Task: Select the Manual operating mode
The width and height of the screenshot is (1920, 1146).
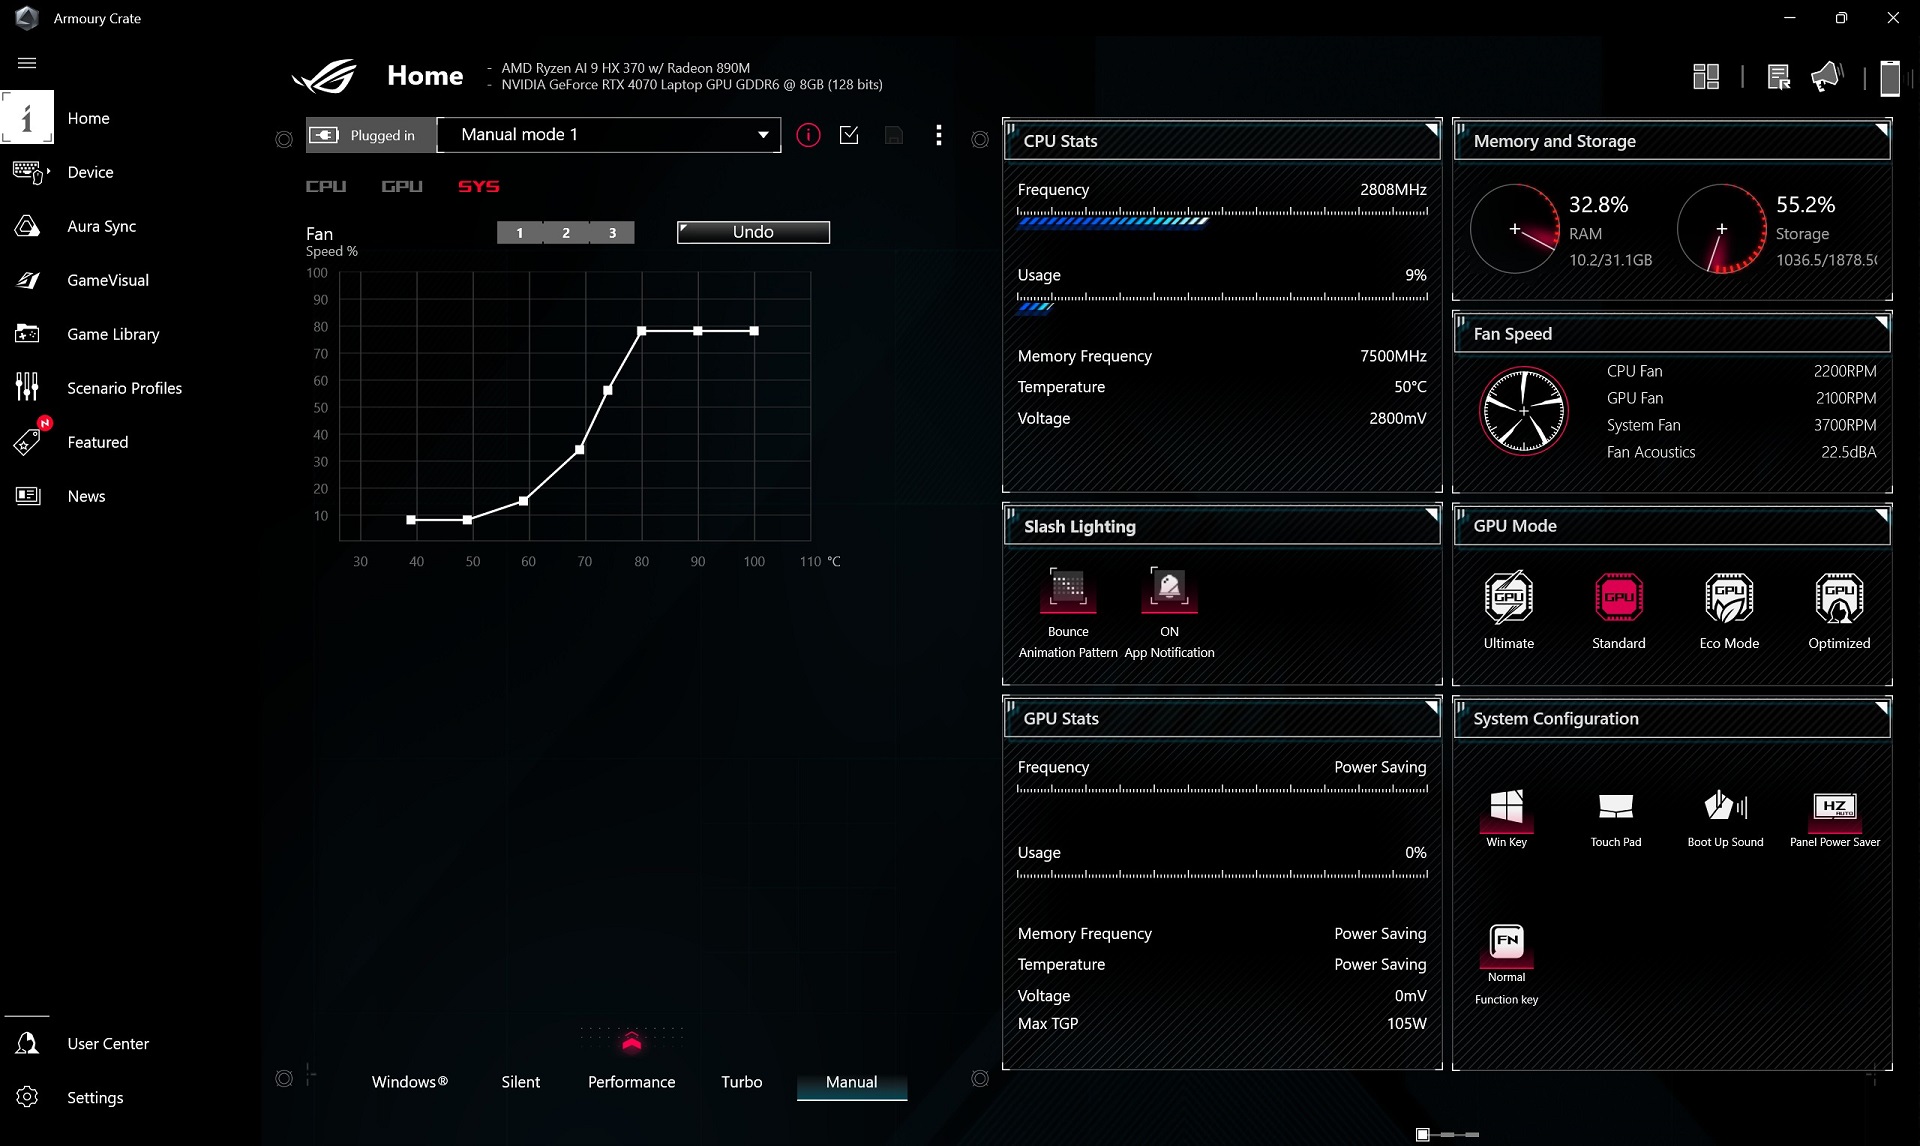Action: pyautogui.click(x=852, y=1083)
